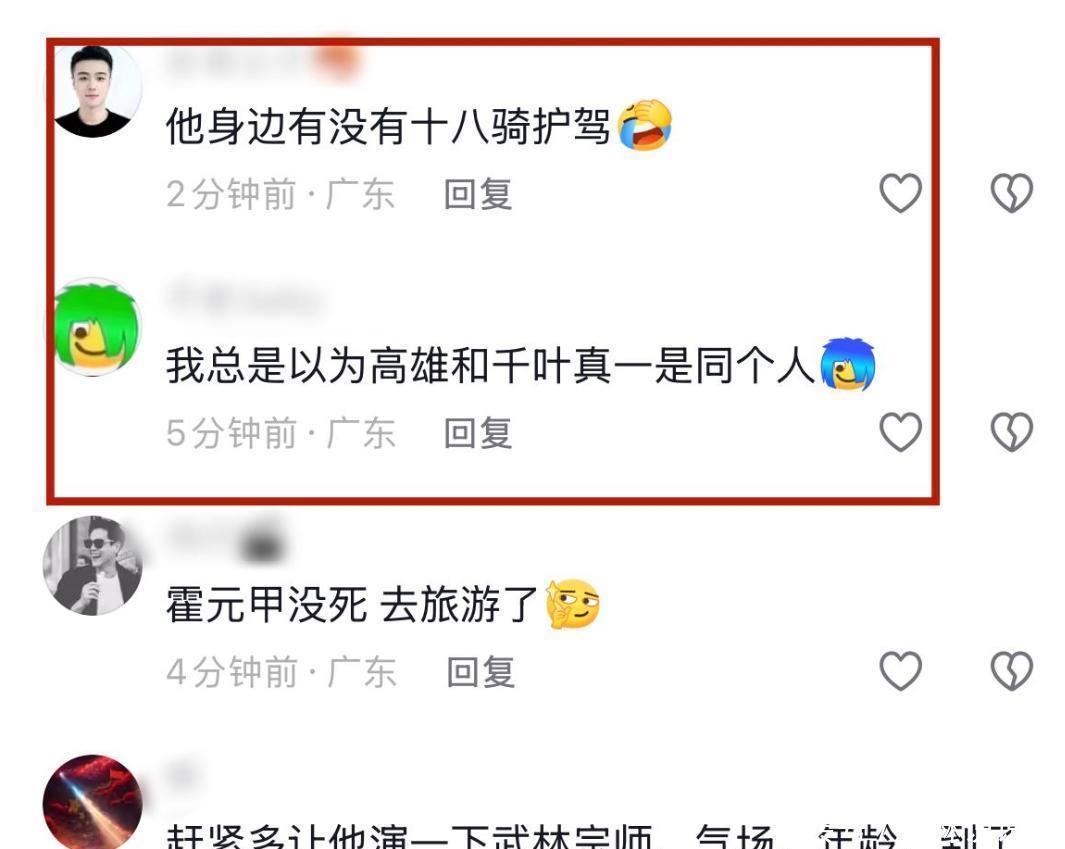Like the 高雄和千叶真一 comment
The height and width of the screenshot is (849, 1065).
tap(901, 432)
